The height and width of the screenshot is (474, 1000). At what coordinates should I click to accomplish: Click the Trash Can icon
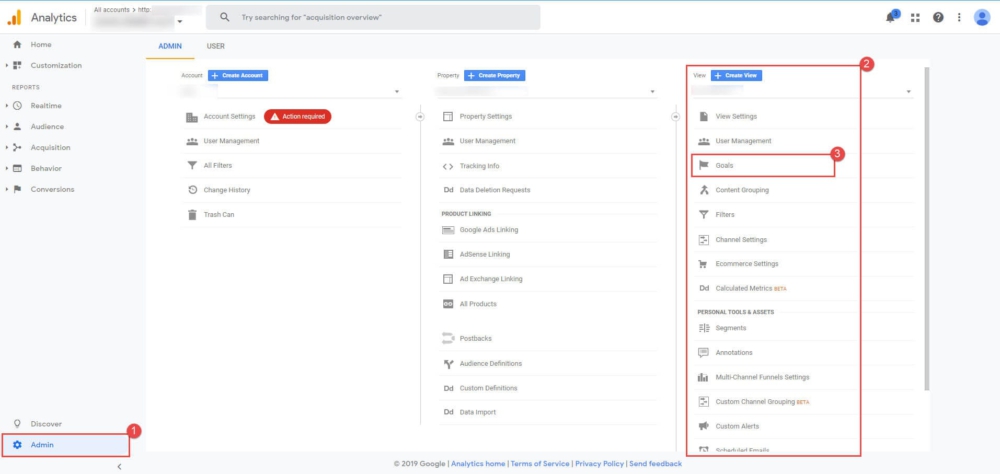click(191, 214)
